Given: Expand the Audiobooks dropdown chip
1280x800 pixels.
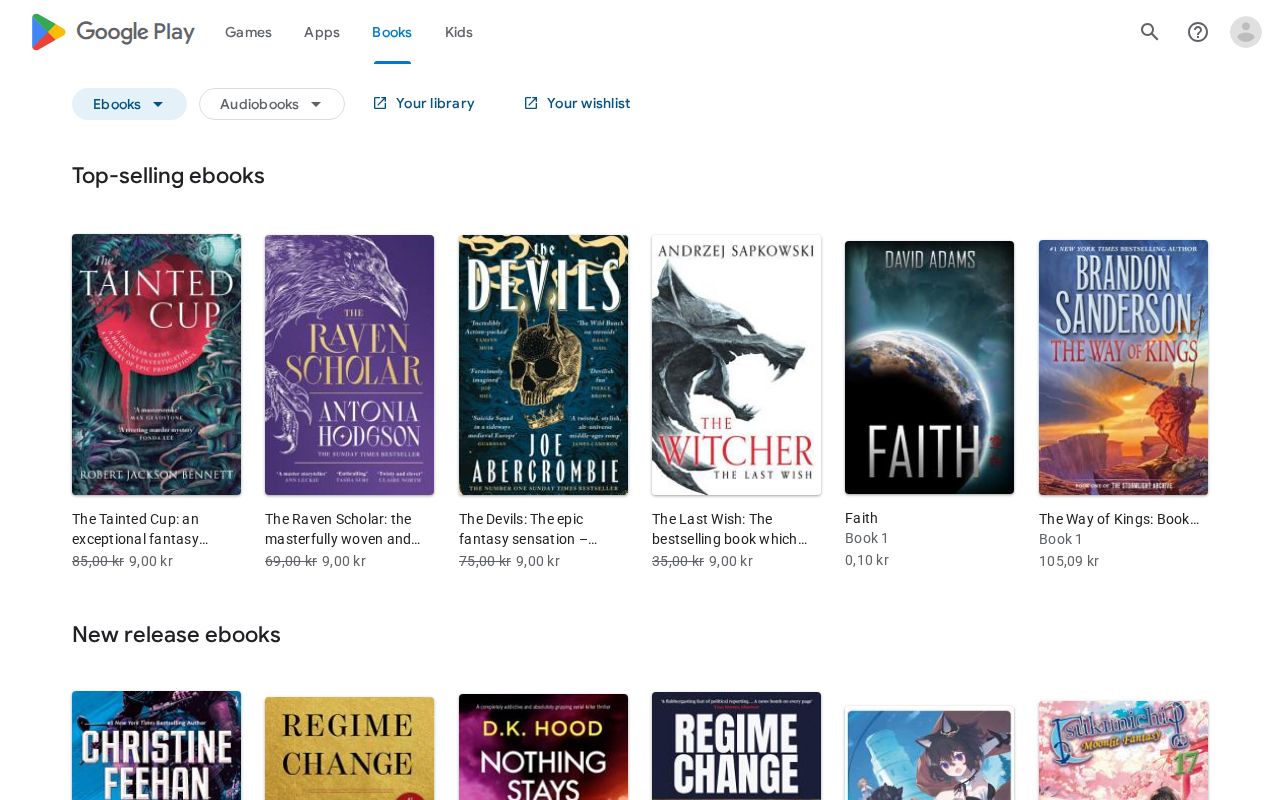Looking at the screenshot, I should (x=272, y=104).
